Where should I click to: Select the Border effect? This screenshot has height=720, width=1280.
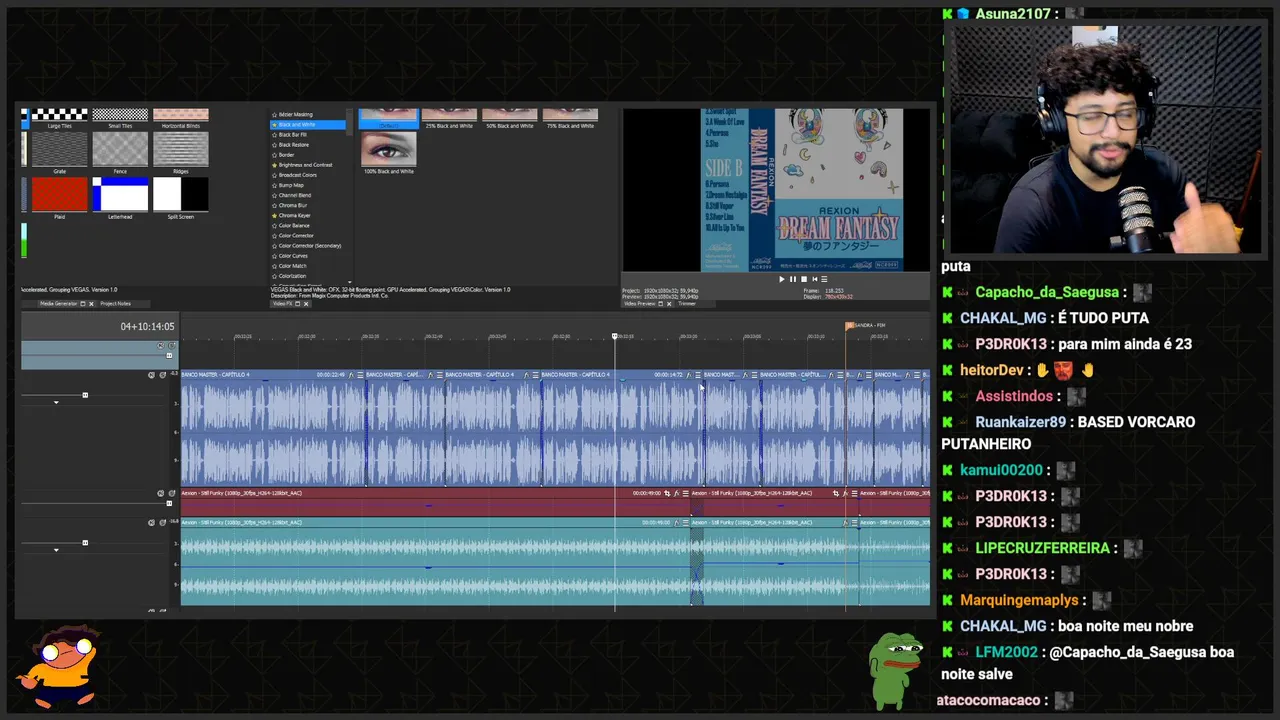(x=287, y=155)
